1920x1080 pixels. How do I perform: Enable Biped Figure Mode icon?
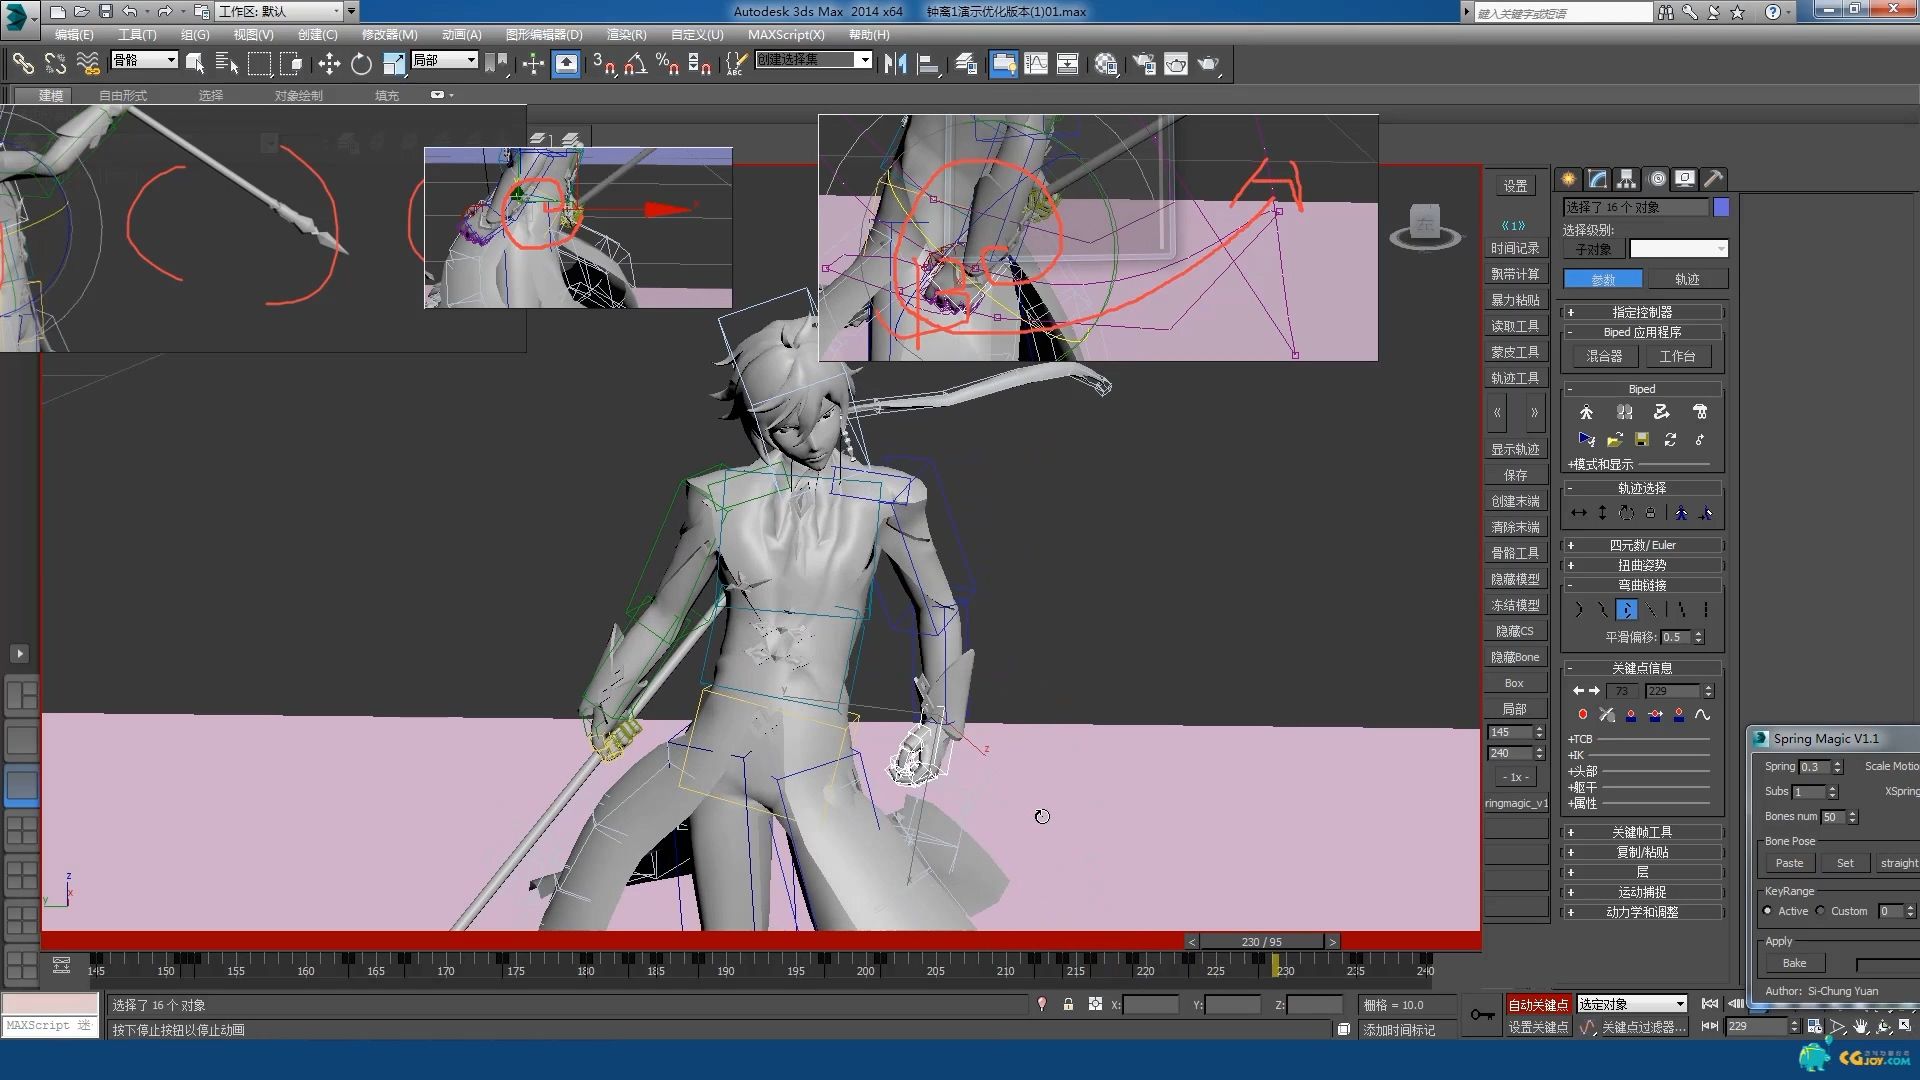(x=1586, y=412)
